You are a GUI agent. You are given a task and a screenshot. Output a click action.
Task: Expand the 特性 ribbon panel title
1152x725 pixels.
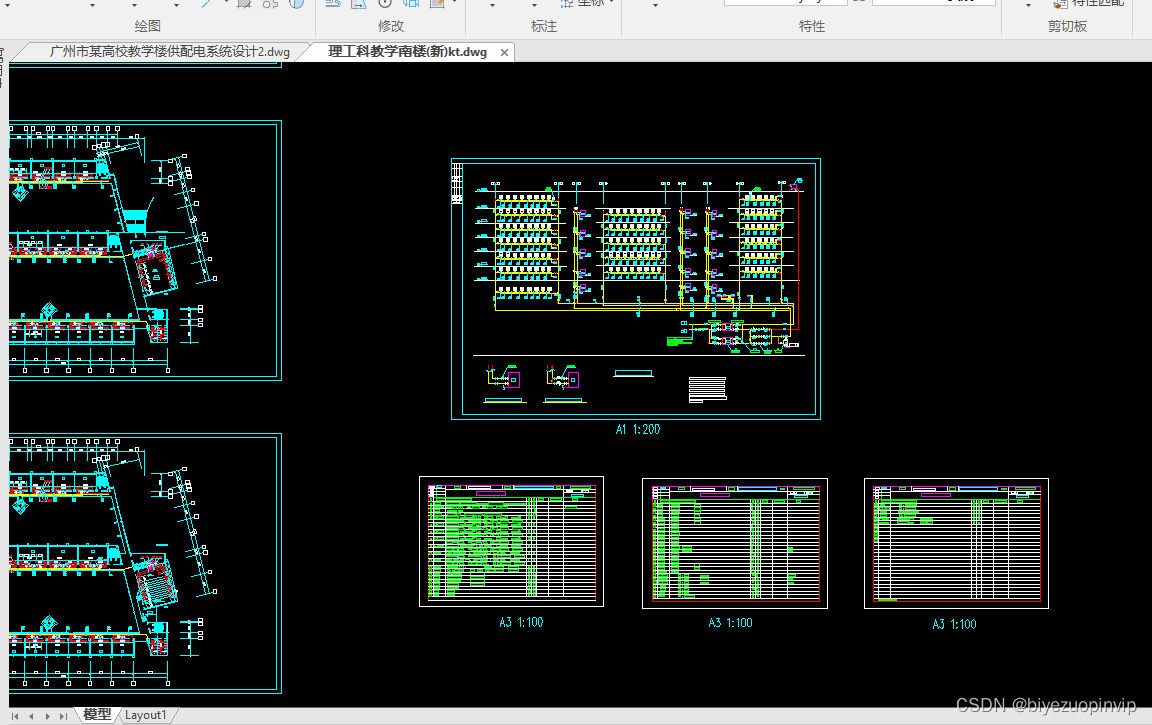point(812,26)
